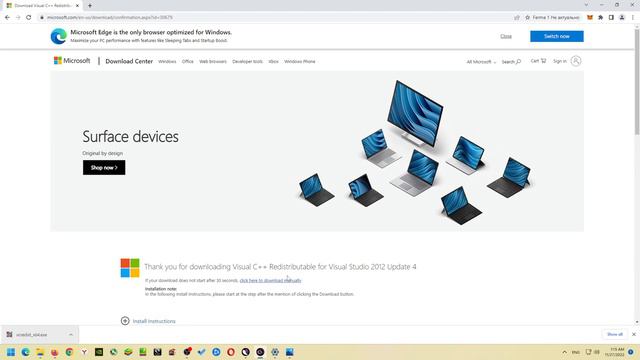This screenshot has width=640, height=360.
Task: Open the Web browsers navigation item
Action: 213,62
